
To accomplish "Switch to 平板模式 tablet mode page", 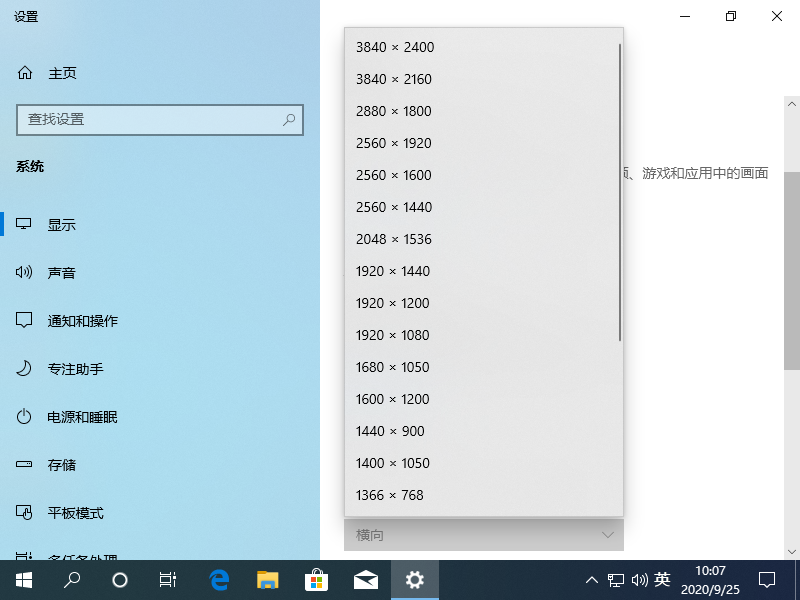I will point(76,513).
